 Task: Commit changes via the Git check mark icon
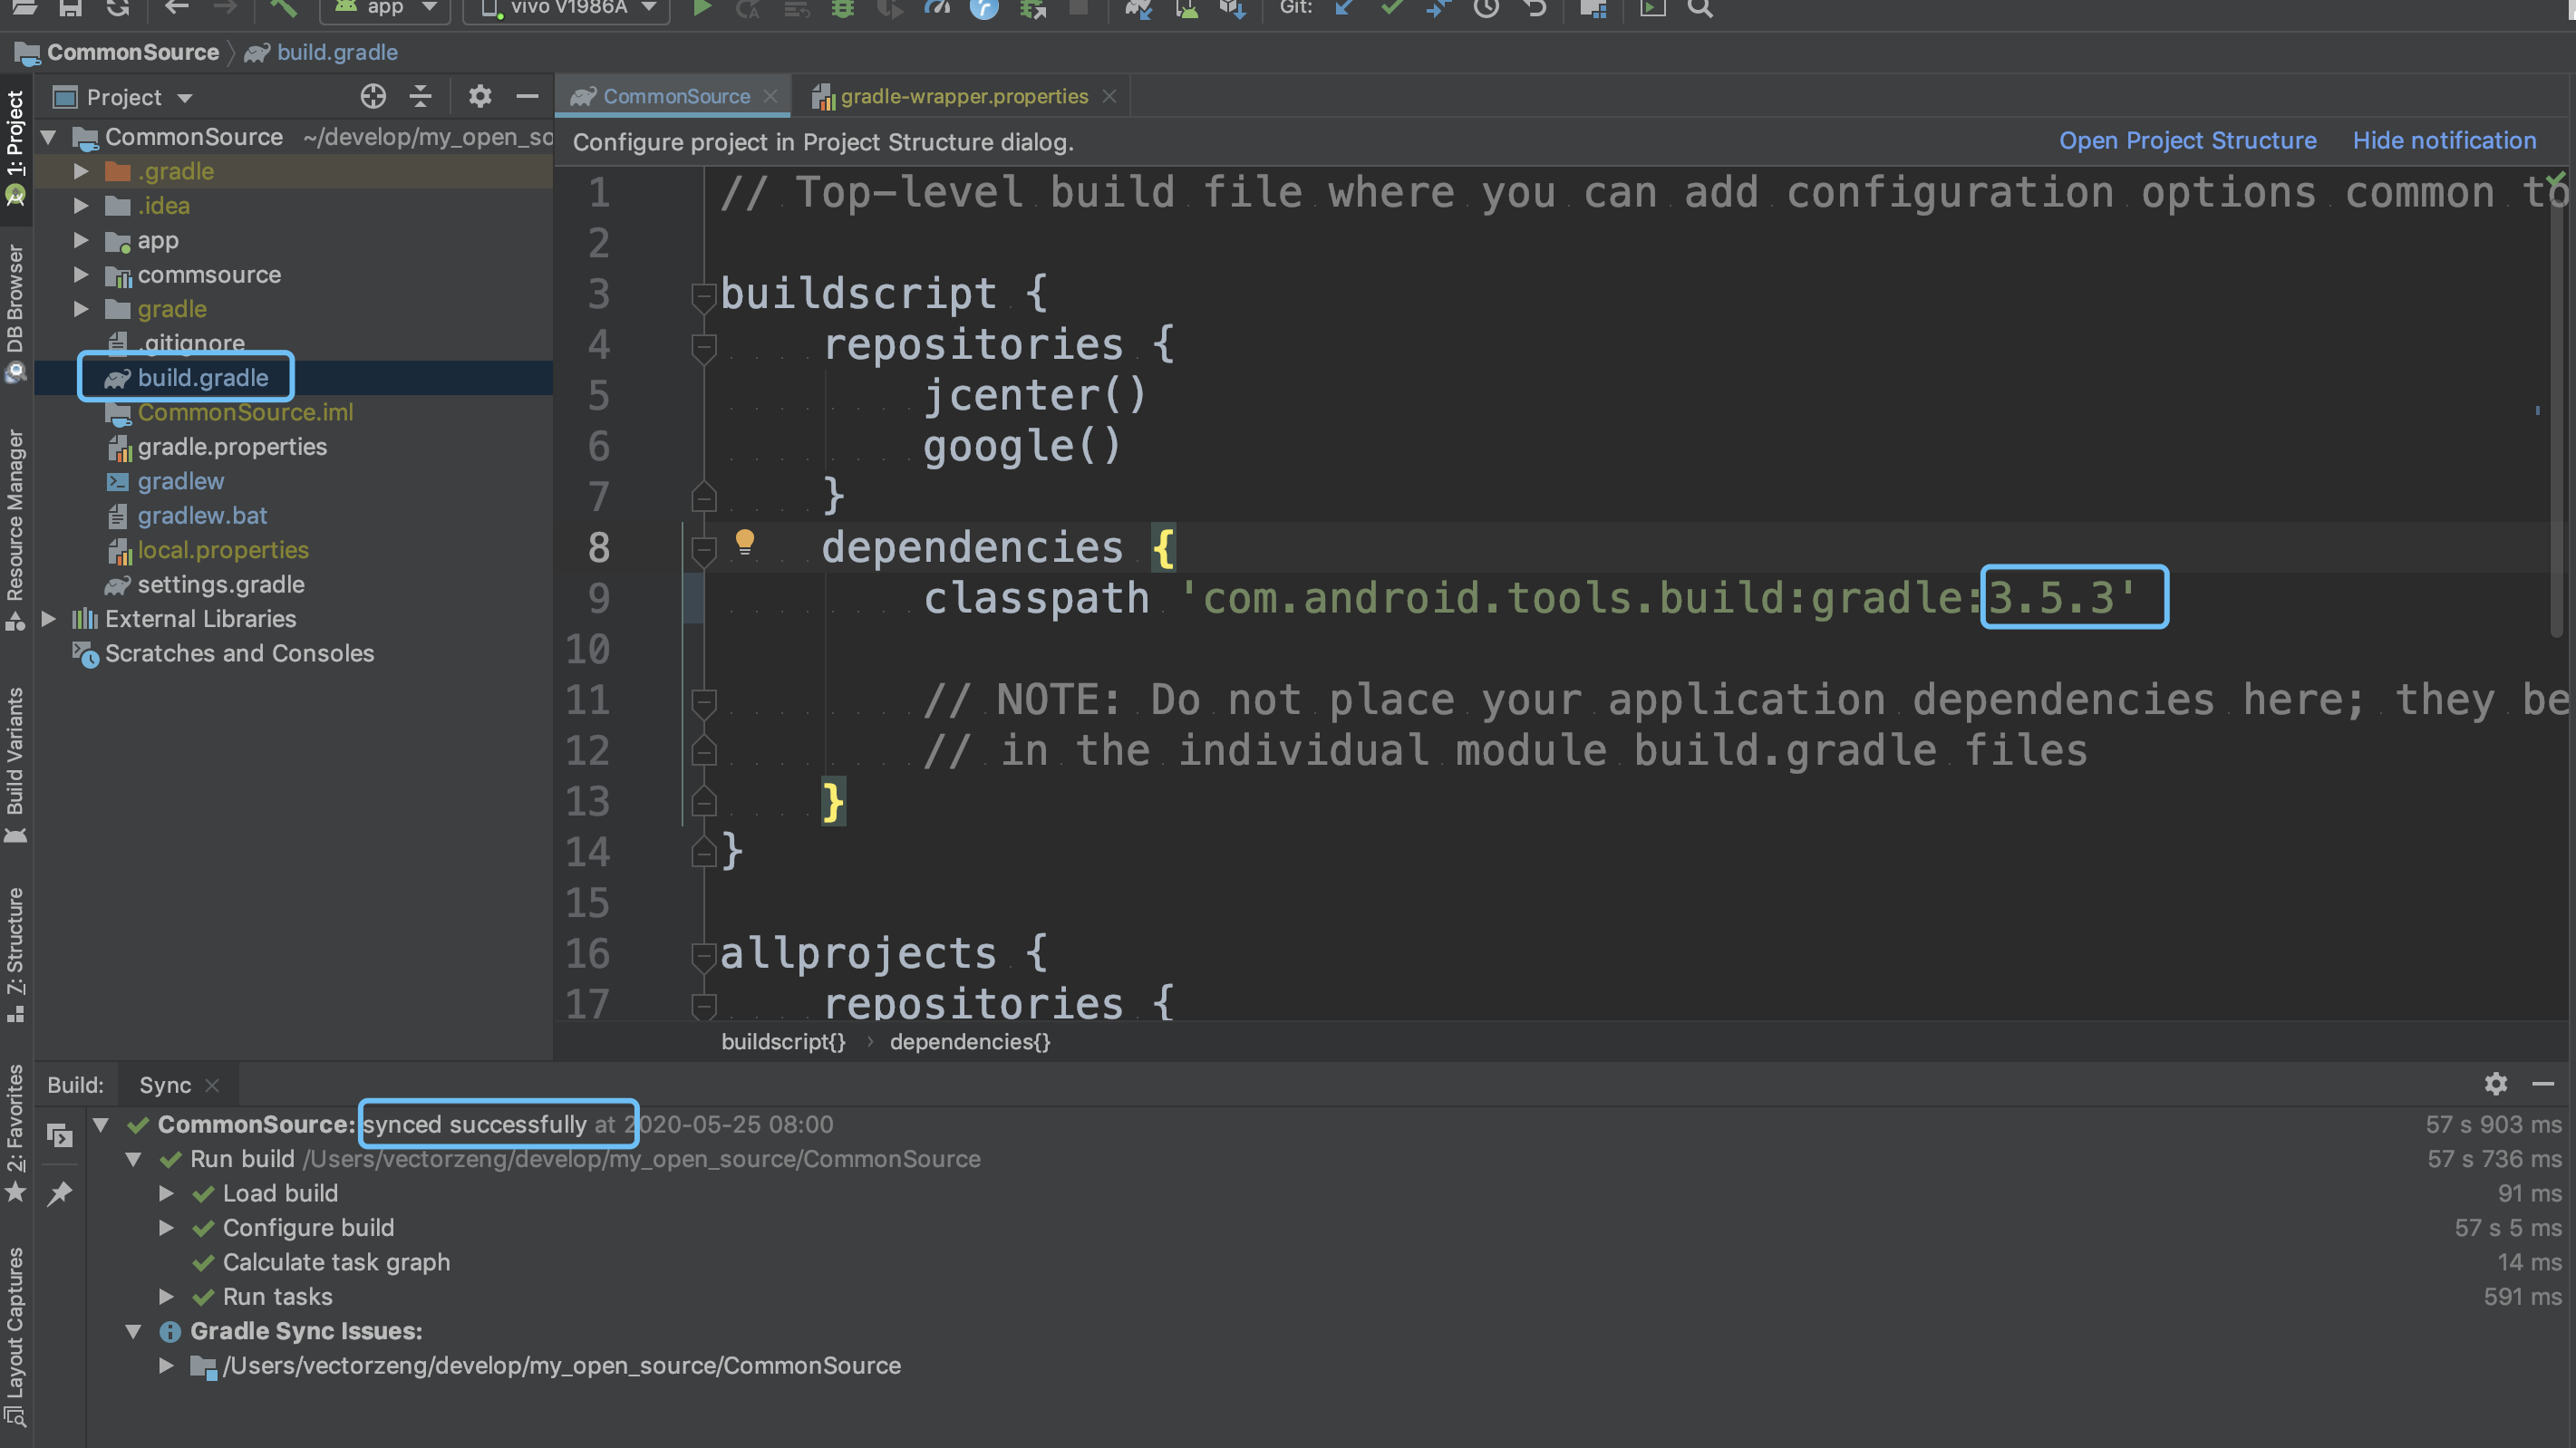click(1390, 10)
